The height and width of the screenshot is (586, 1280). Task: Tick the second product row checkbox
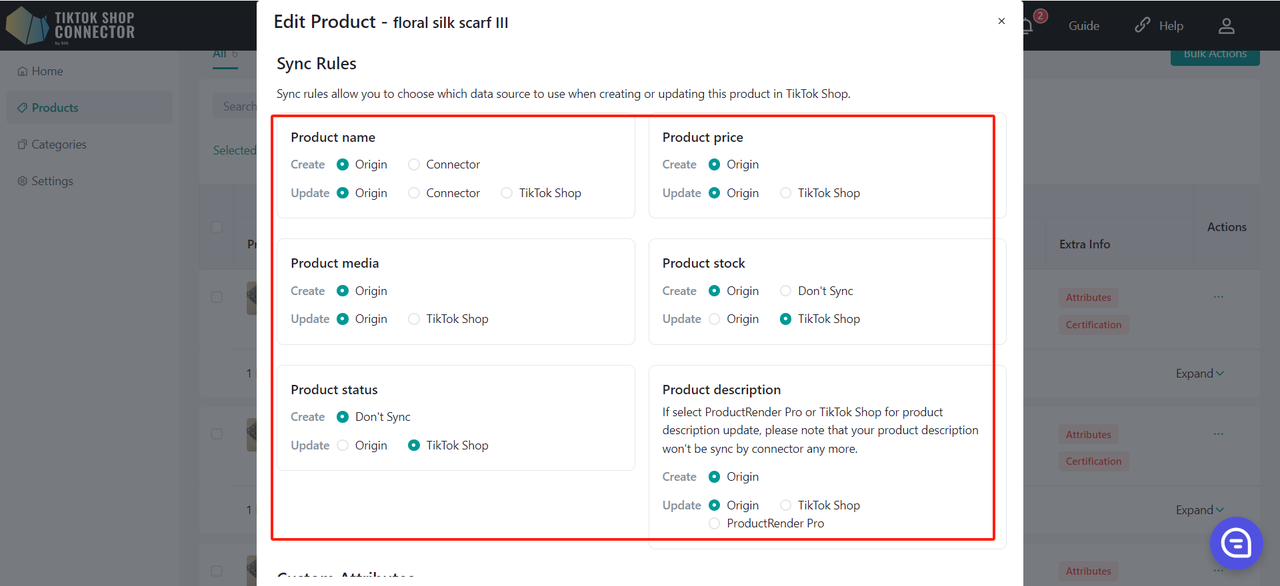217,434
